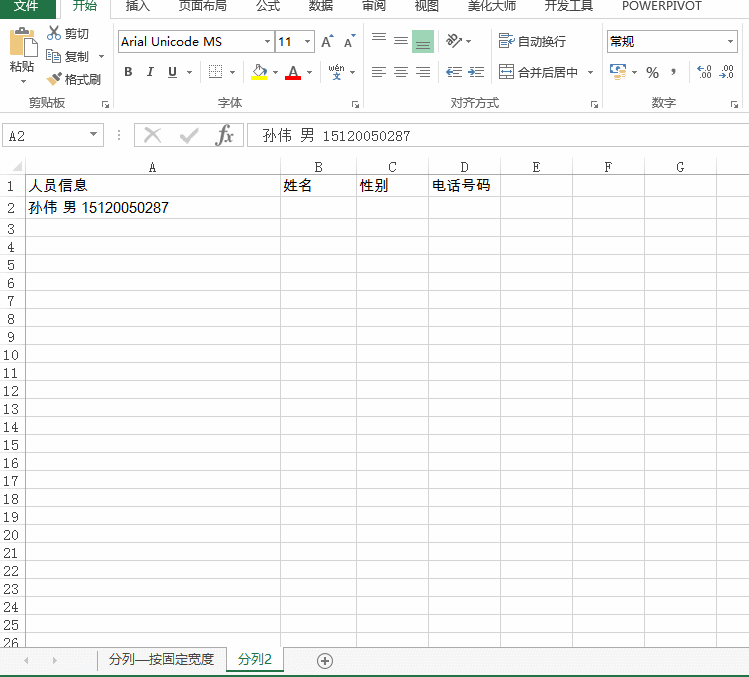Open the font name dropdown
This screenshot has width=749, height=677.
tap(267, 42)
